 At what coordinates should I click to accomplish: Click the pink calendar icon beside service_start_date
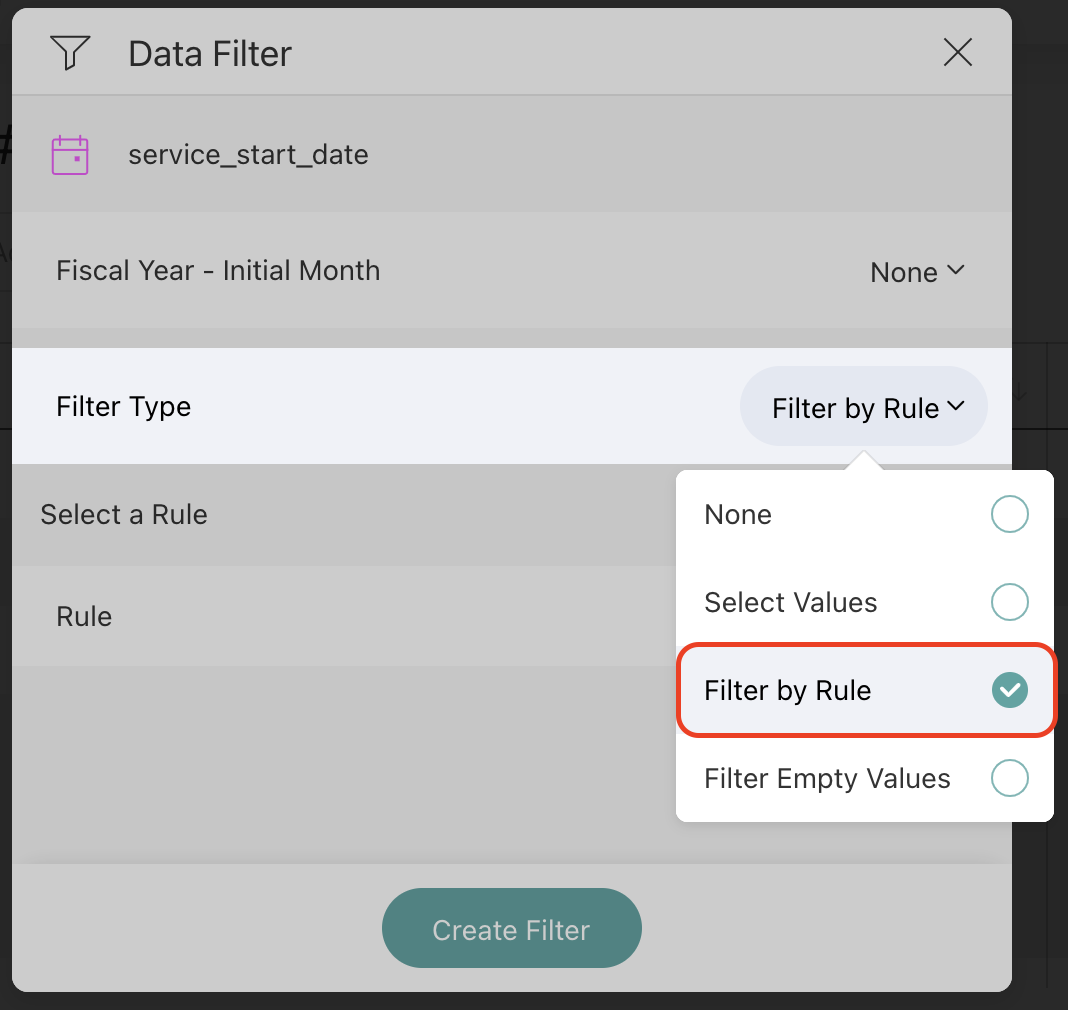pyautogui.click(x=70, y=155)
